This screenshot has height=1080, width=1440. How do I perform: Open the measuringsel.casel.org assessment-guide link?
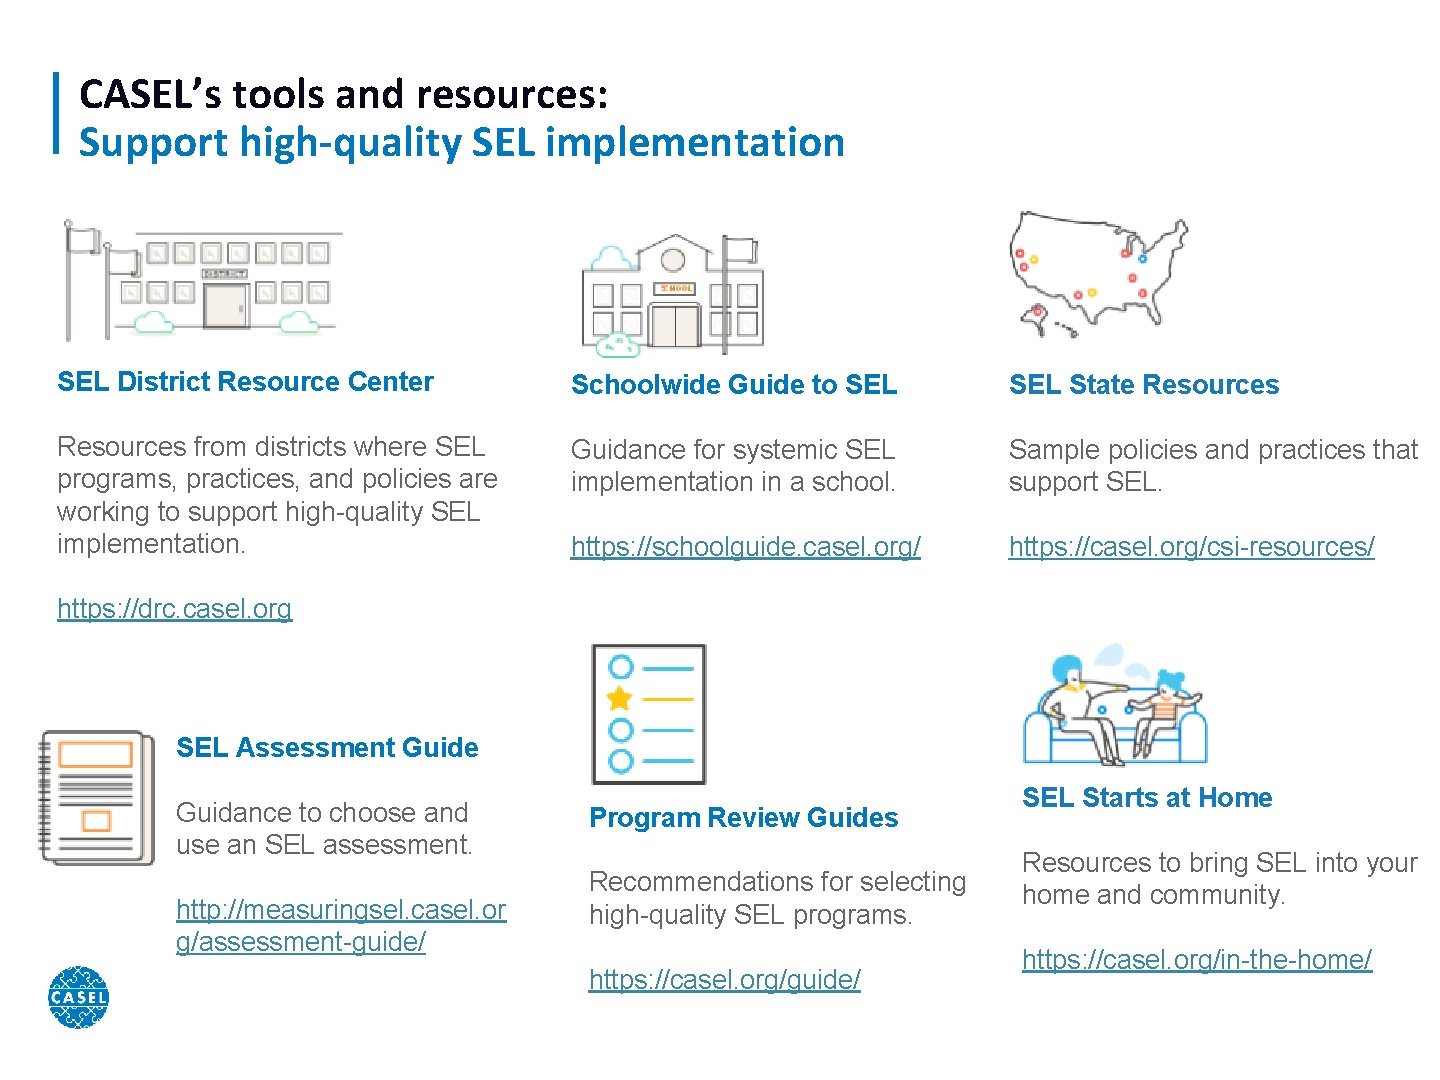(341, 925)
